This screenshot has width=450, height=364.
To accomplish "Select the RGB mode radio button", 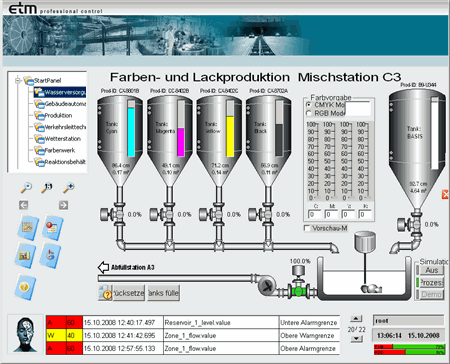I will point(309,113).
